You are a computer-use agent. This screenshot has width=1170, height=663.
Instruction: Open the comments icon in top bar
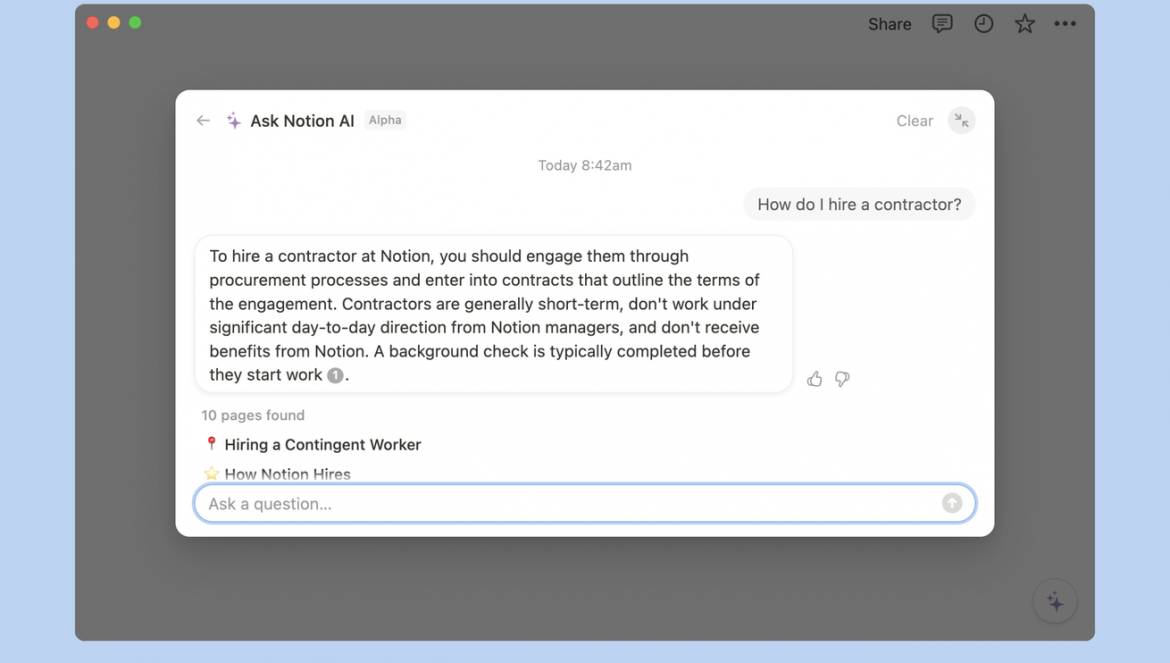pyautogui.click(x=942, y=24)
